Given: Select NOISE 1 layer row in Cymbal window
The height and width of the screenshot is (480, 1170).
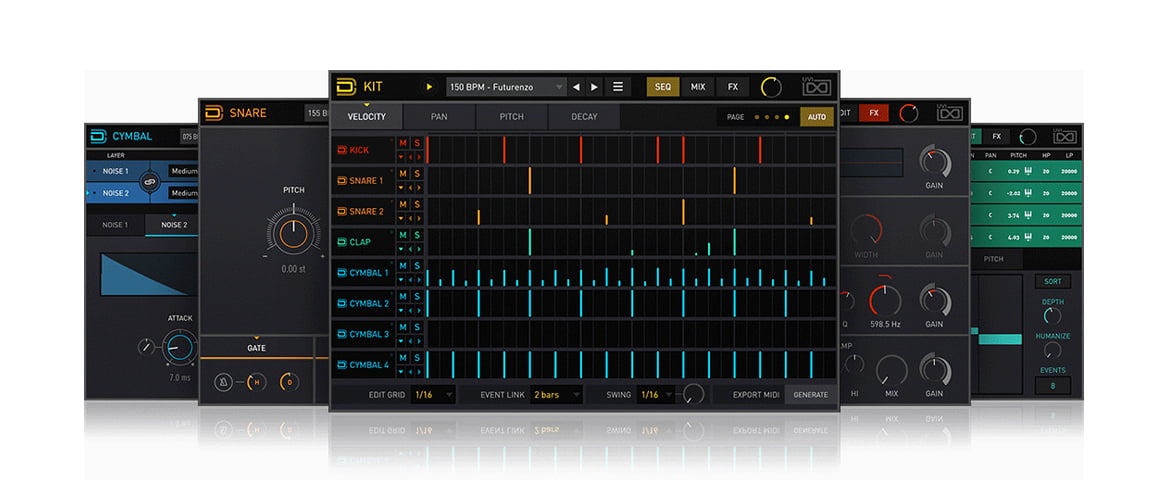Looking at the screenshot, I should pos(142,171).
